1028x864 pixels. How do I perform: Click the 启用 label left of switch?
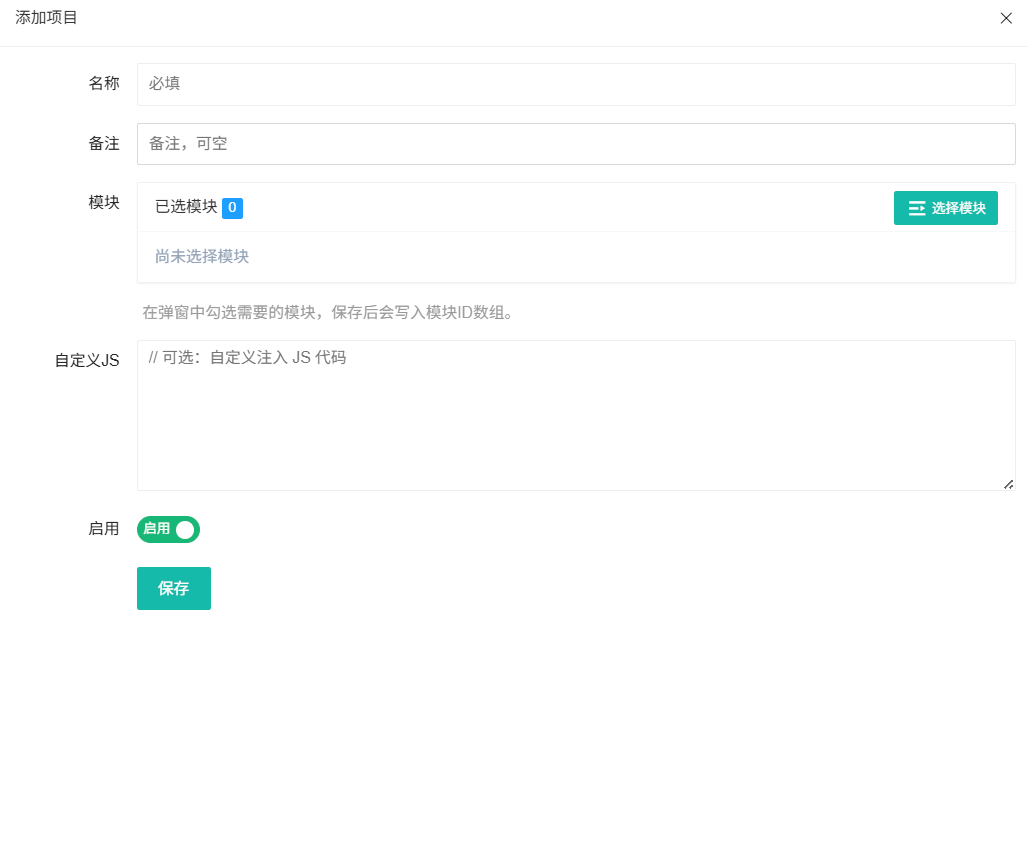[104, 529]
